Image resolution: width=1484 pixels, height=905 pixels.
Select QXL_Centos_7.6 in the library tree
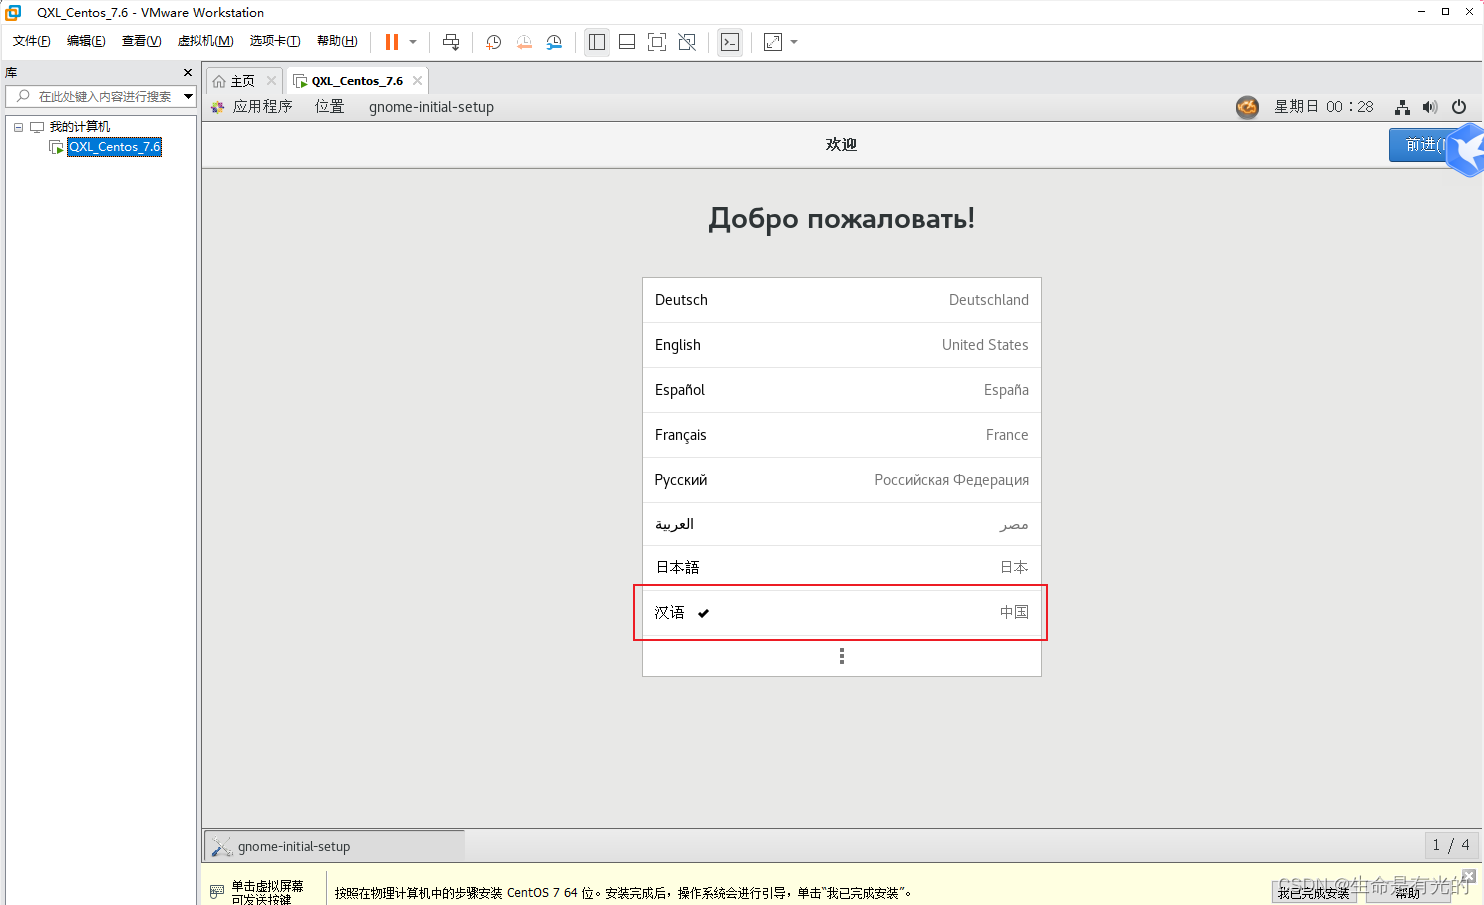click(x=114, y=147)
